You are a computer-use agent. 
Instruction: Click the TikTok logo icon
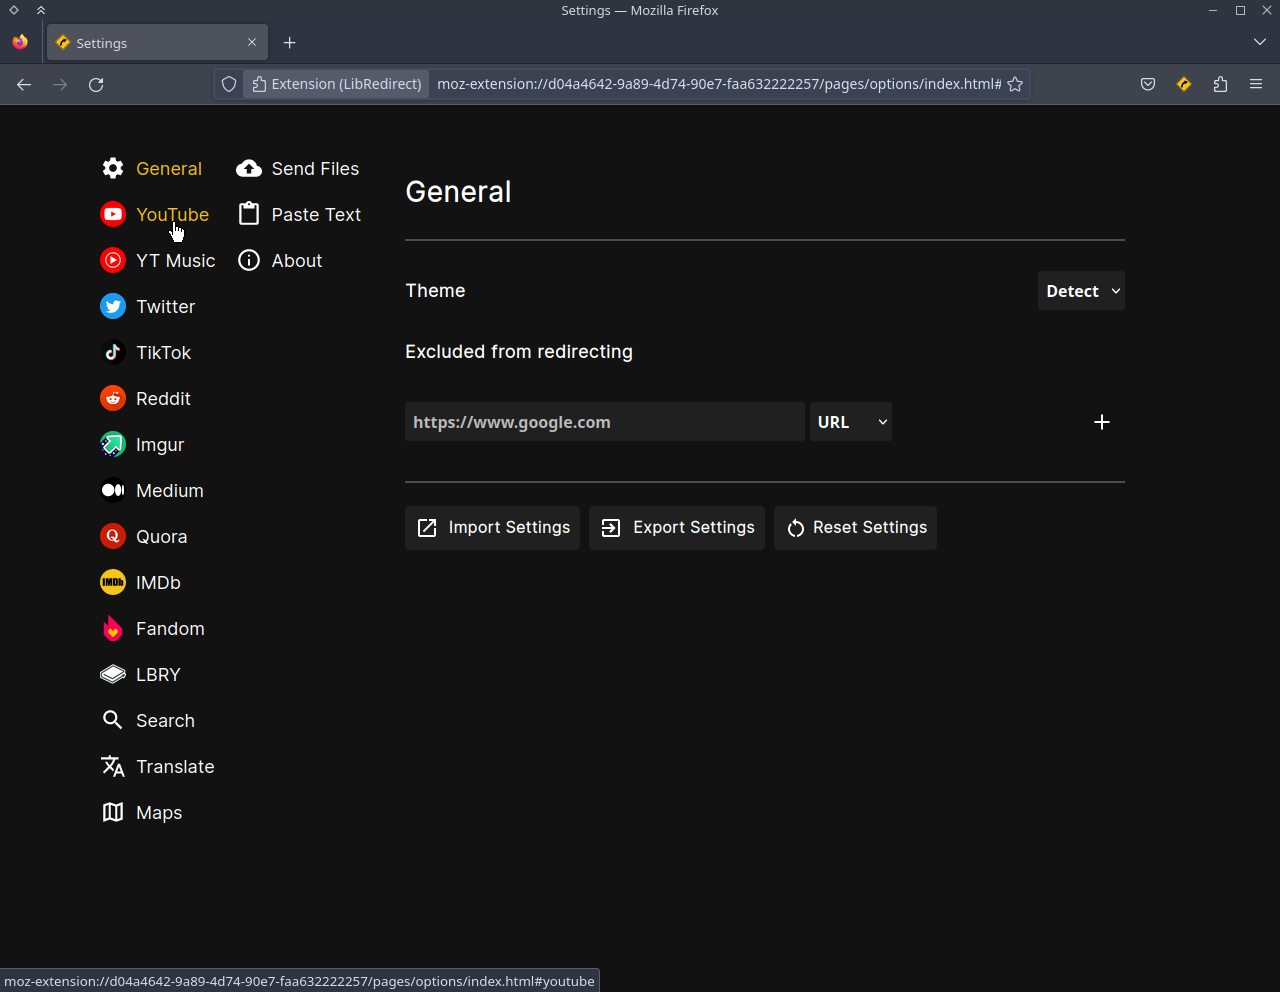[113, 352]
